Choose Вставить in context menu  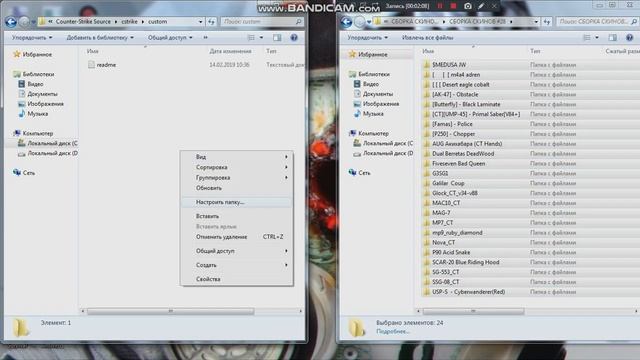tap(237, 216)
